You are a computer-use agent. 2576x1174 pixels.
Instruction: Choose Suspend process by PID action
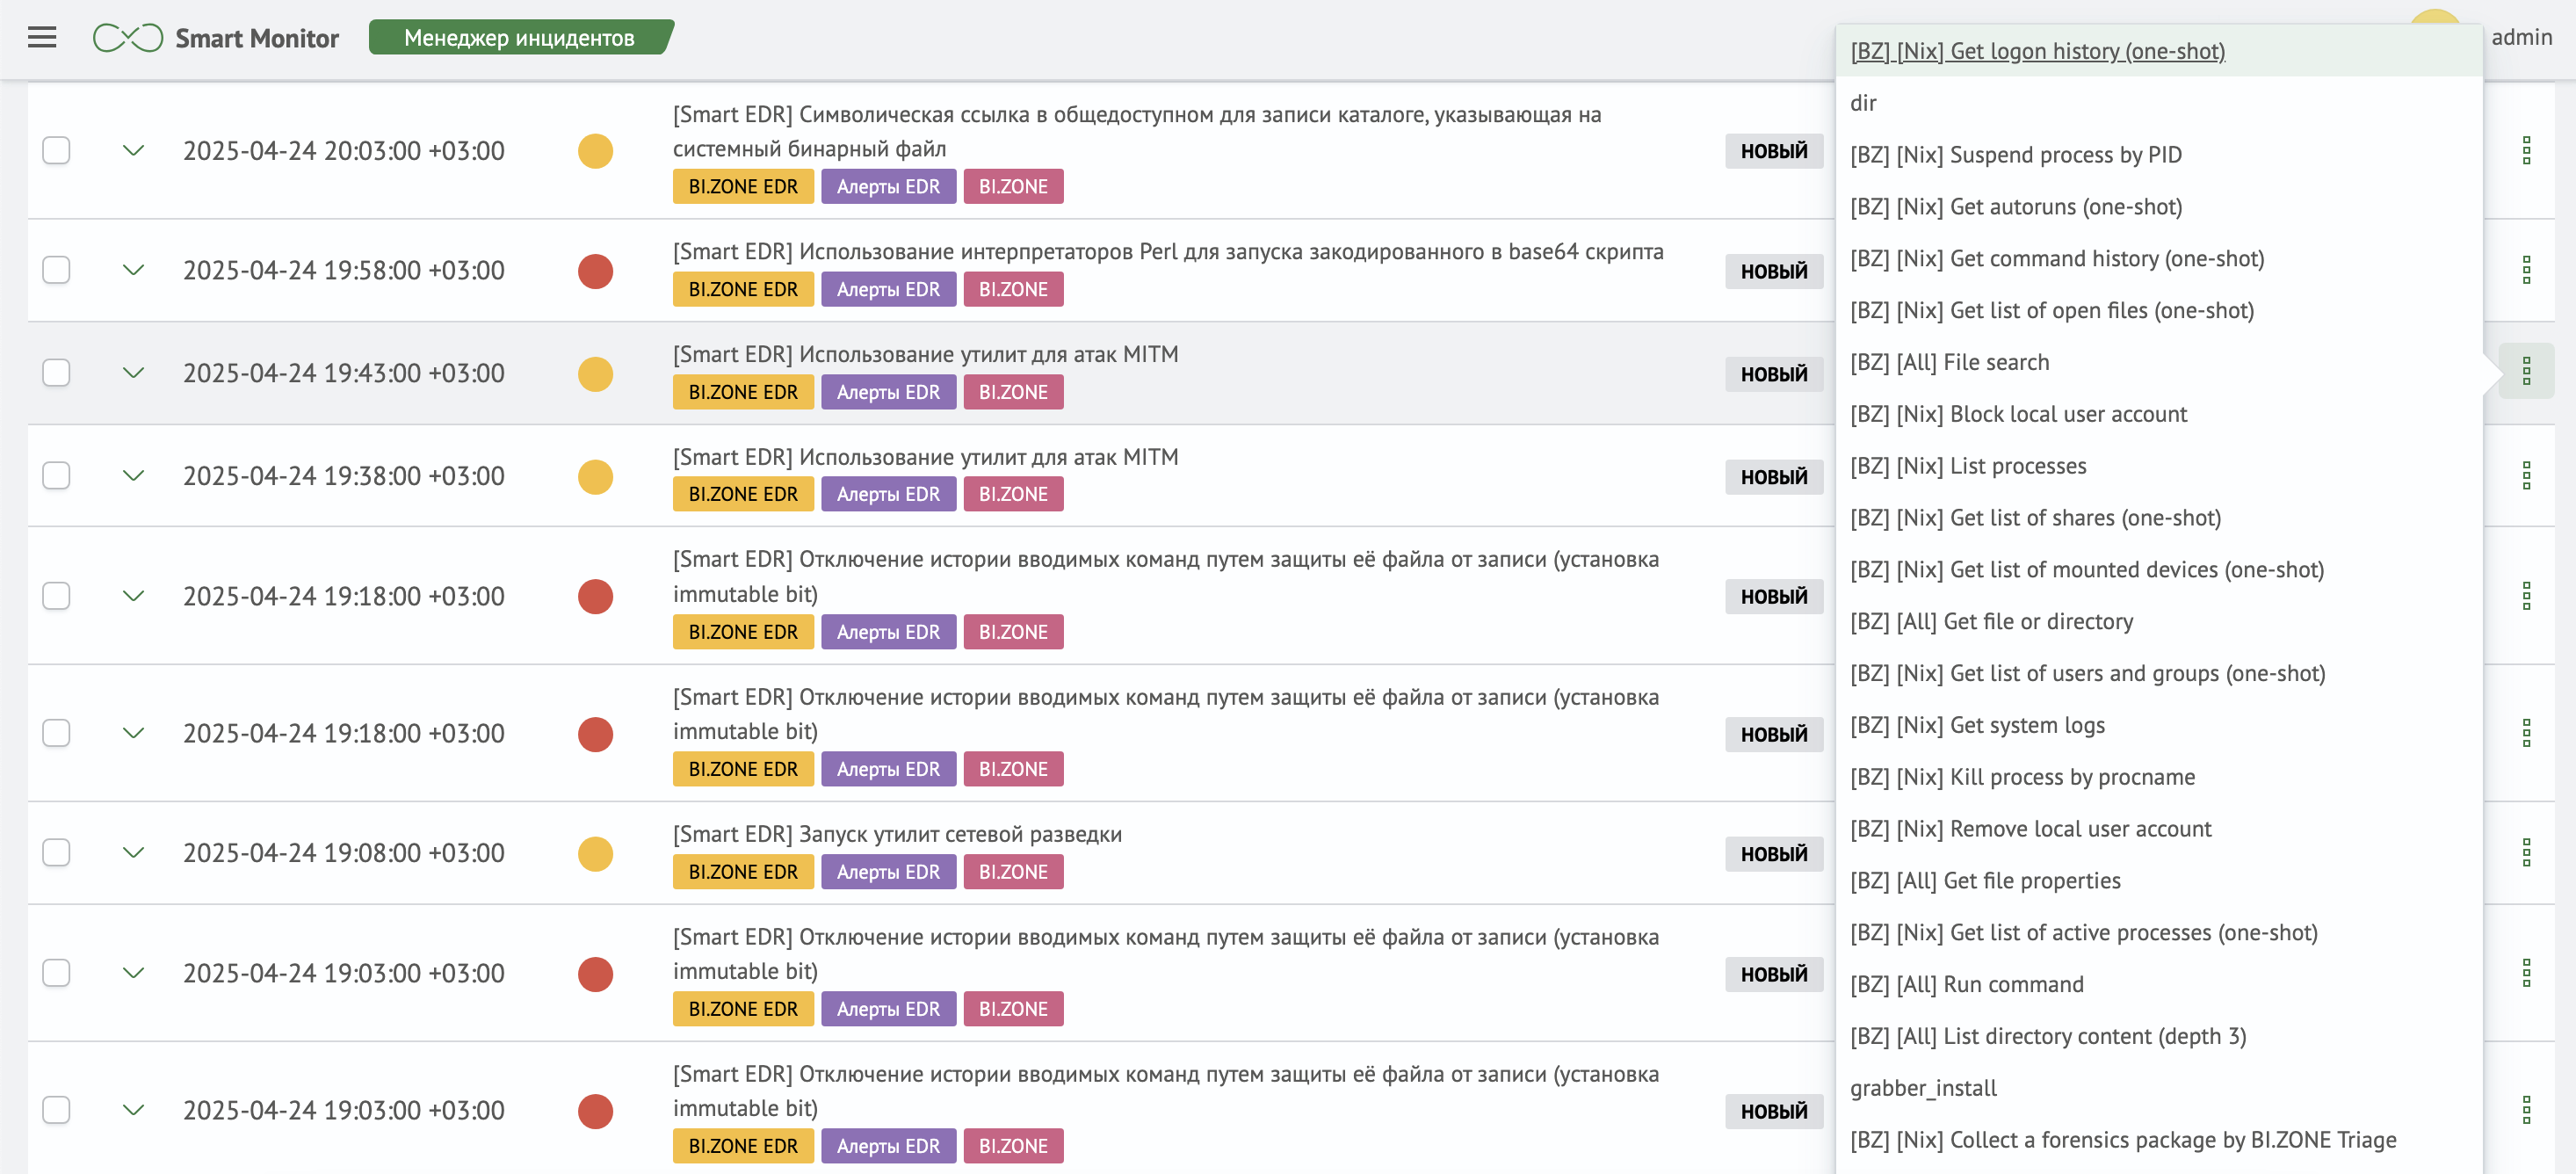click(2158, 155)
